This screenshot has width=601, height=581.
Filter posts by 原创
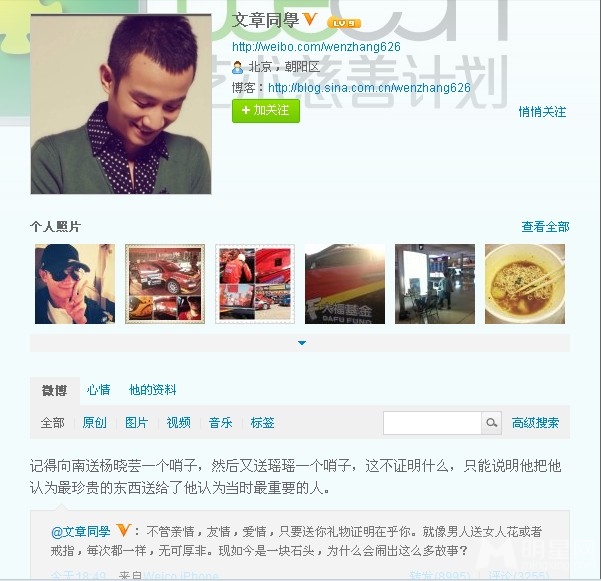(x=94, y=423)
